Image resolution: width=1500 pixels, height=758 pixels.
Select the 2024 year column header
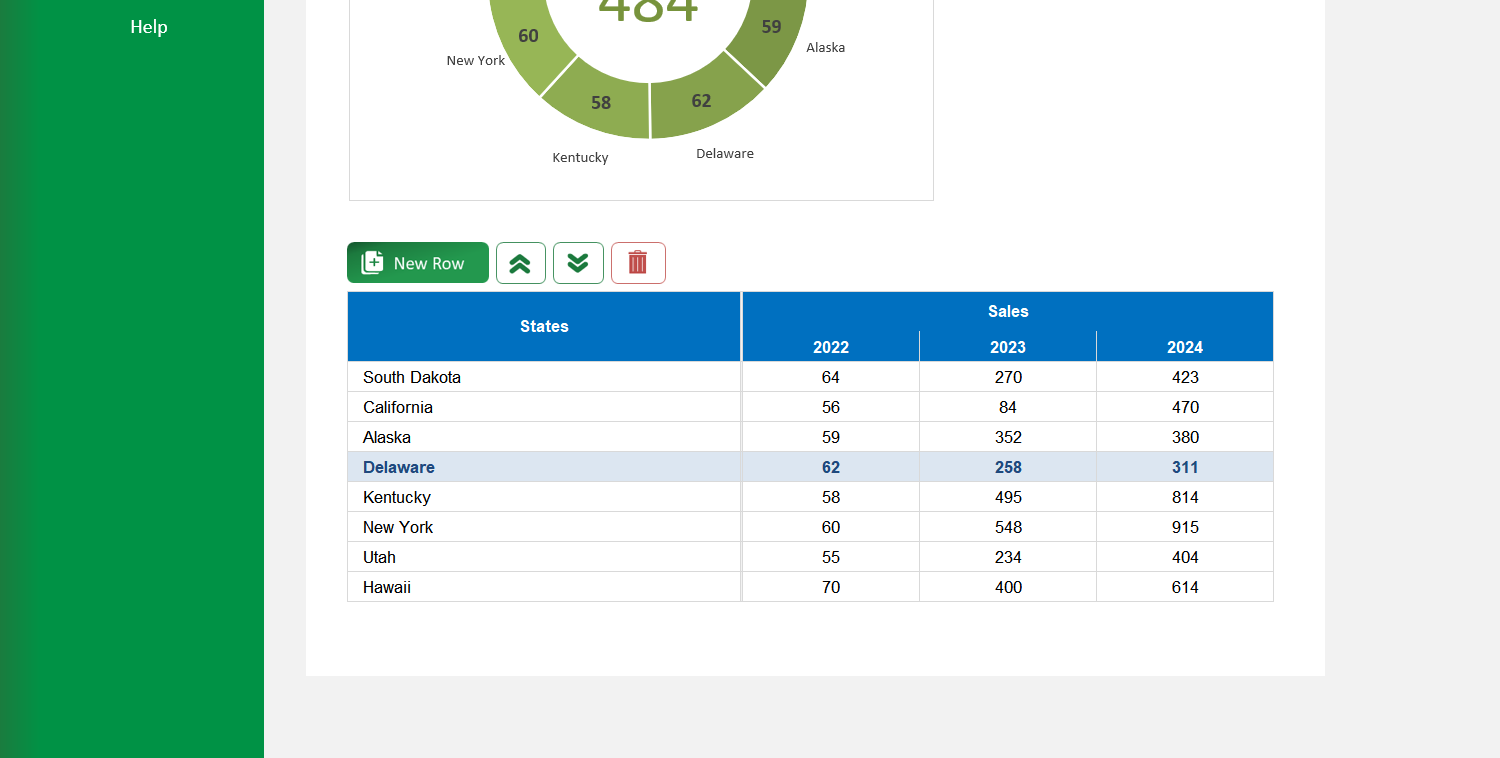[x=1184, y=346]
